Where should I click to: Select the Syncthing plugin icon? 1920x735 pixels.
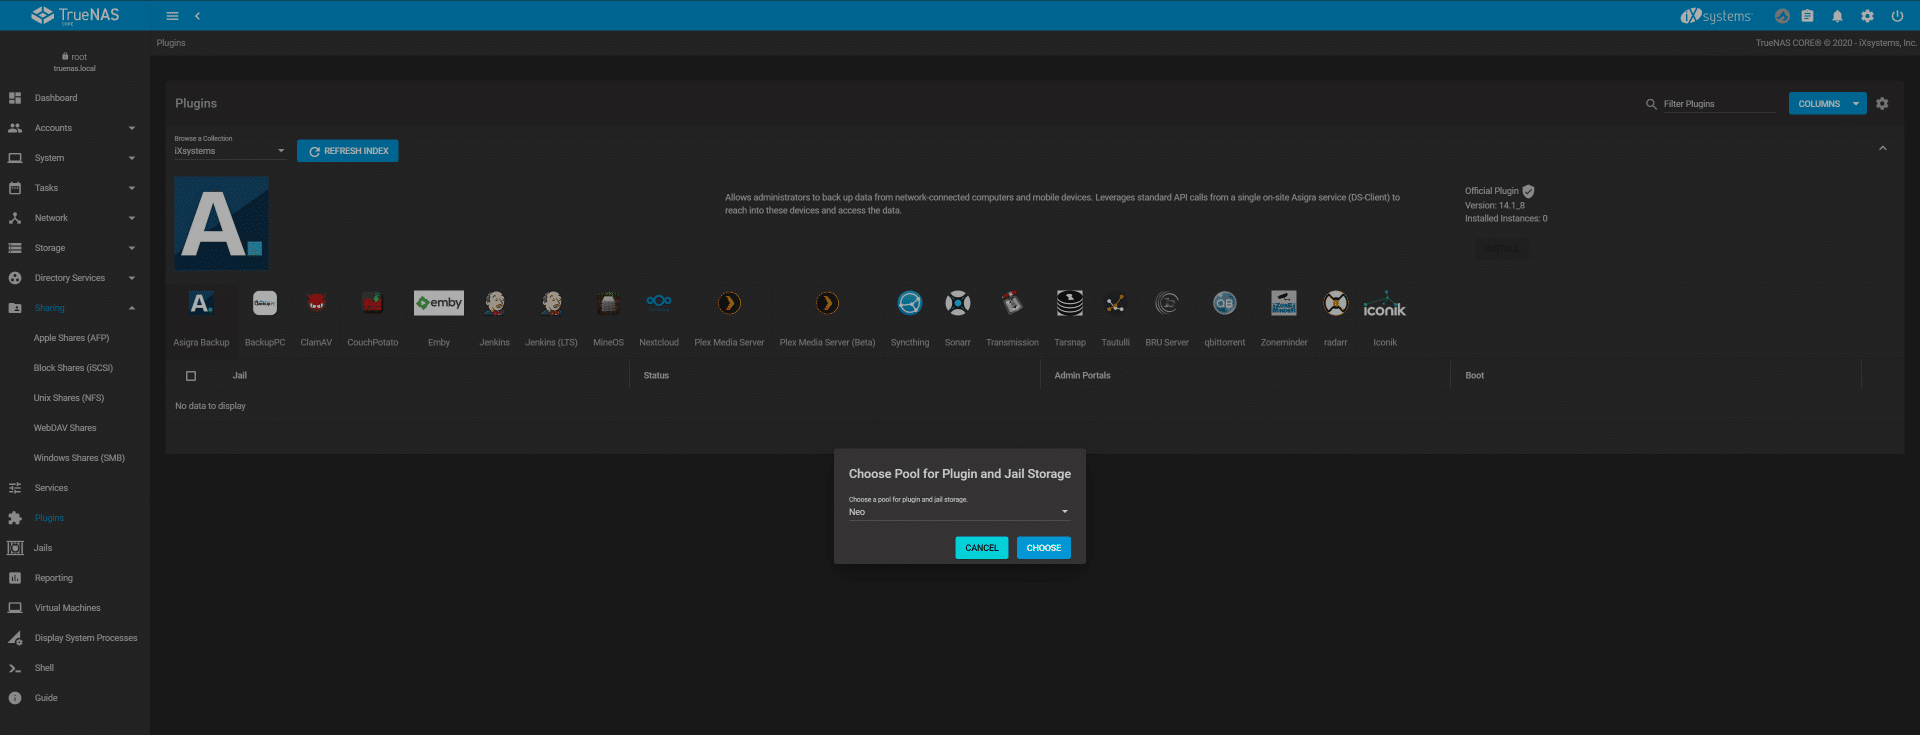pyautogui.click(x=910, y=303)
